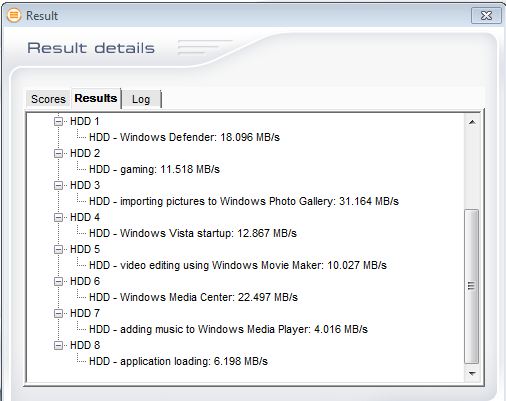Collapse the HDD 6 node
Screen dimensions: 506x401
point(58,281)
